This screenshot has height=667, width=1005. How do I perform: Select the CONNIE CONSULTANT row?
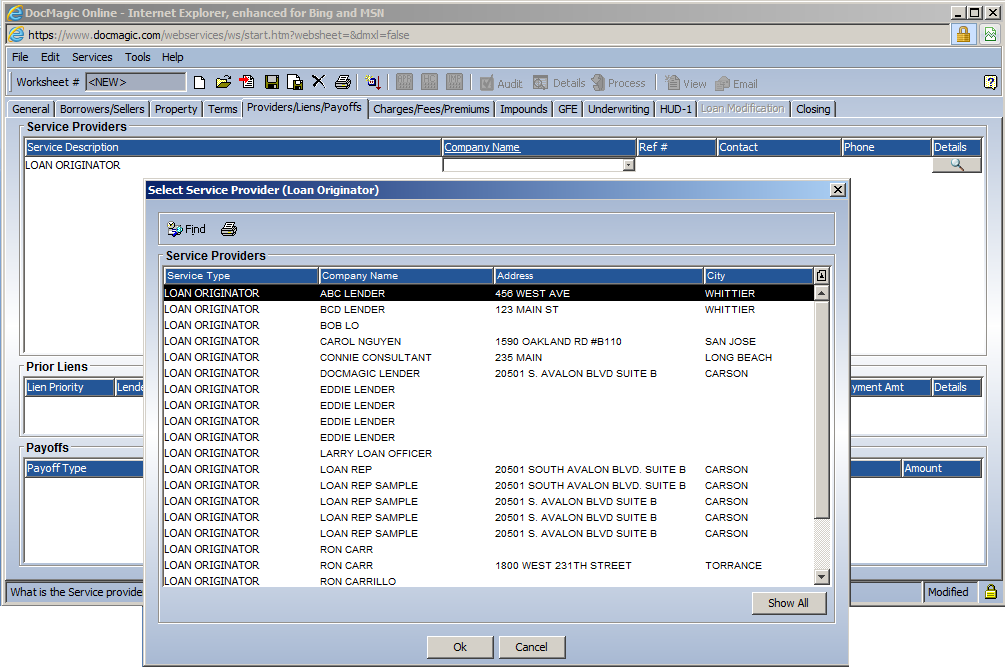click(488, 358)
